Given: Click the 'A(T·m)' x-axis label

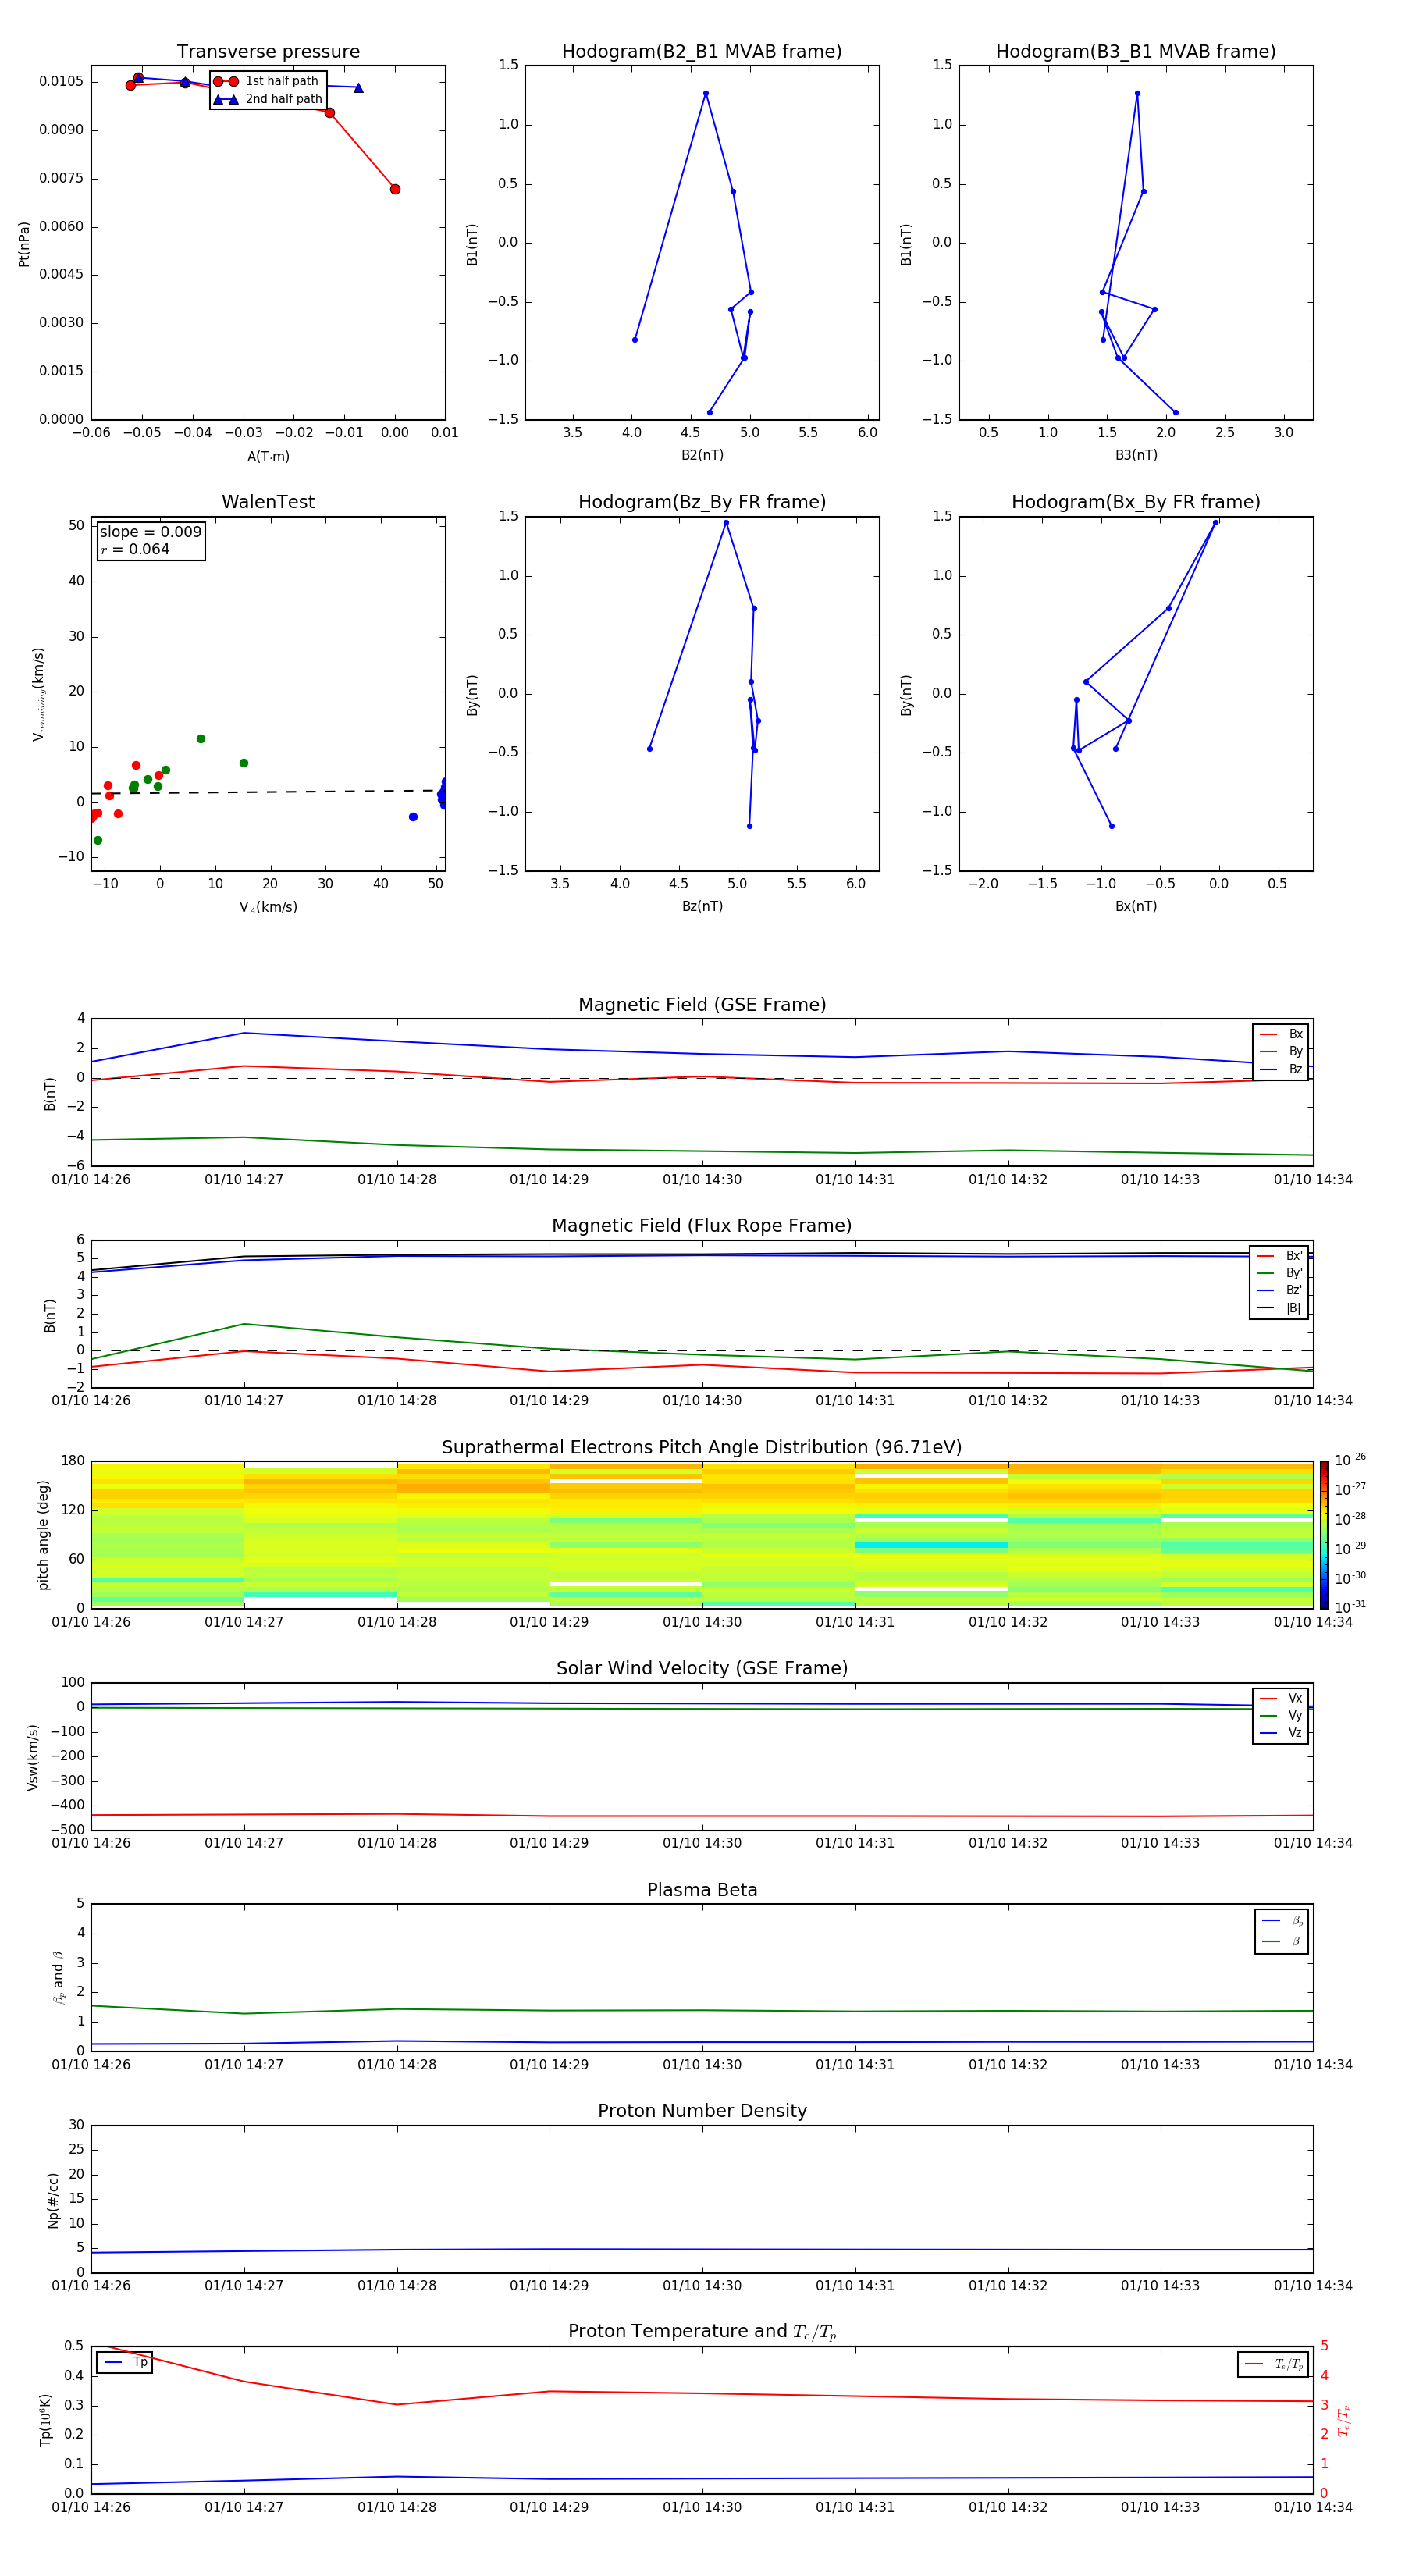Looking at the screenshot, I should click(x=268, y=456).
